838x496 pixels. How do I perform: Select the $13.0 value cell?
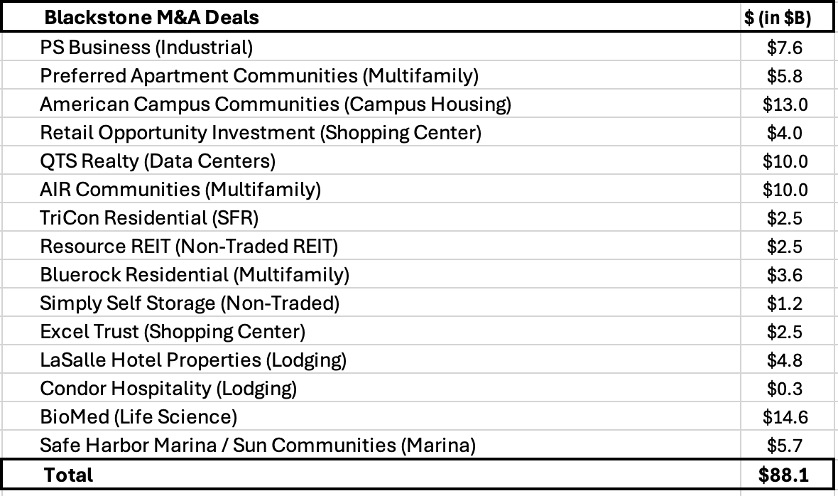[786, 104]
